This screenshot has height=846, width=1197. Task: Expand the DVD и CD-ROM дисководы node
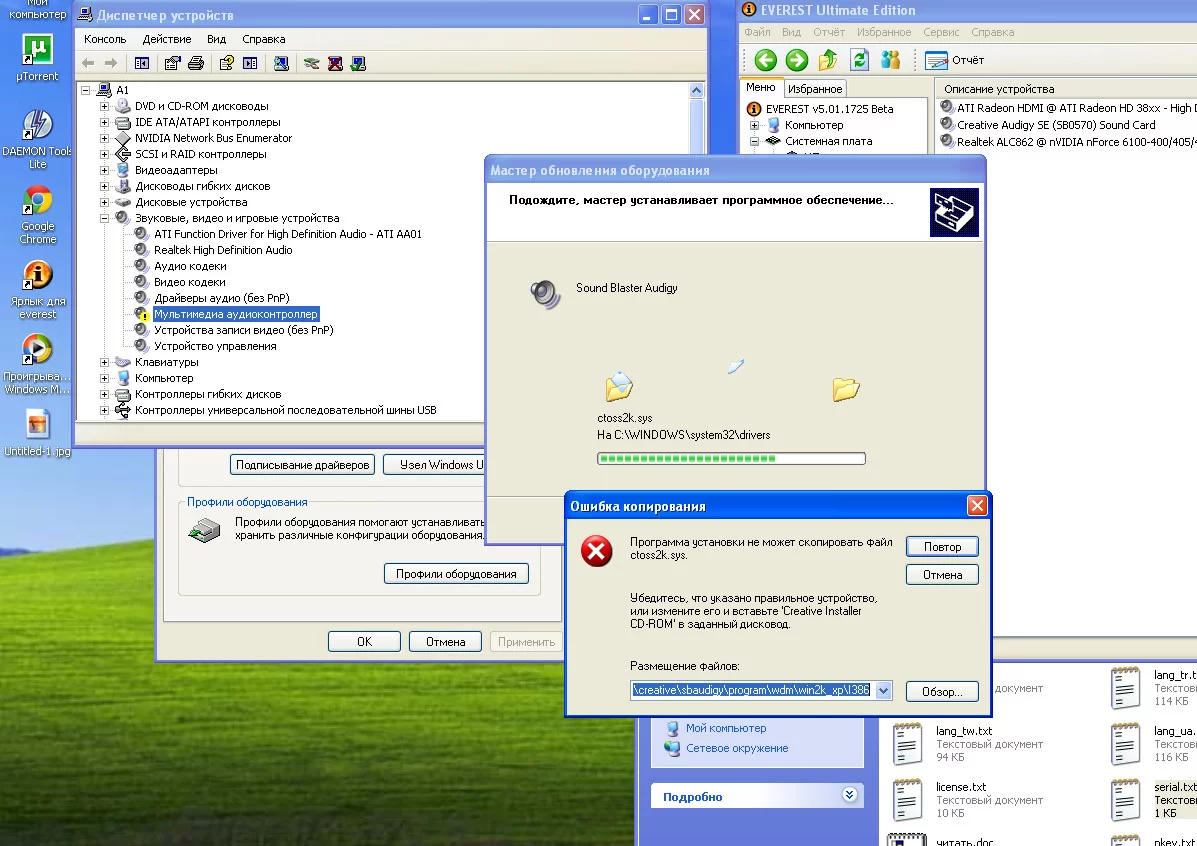pos(104,106)
